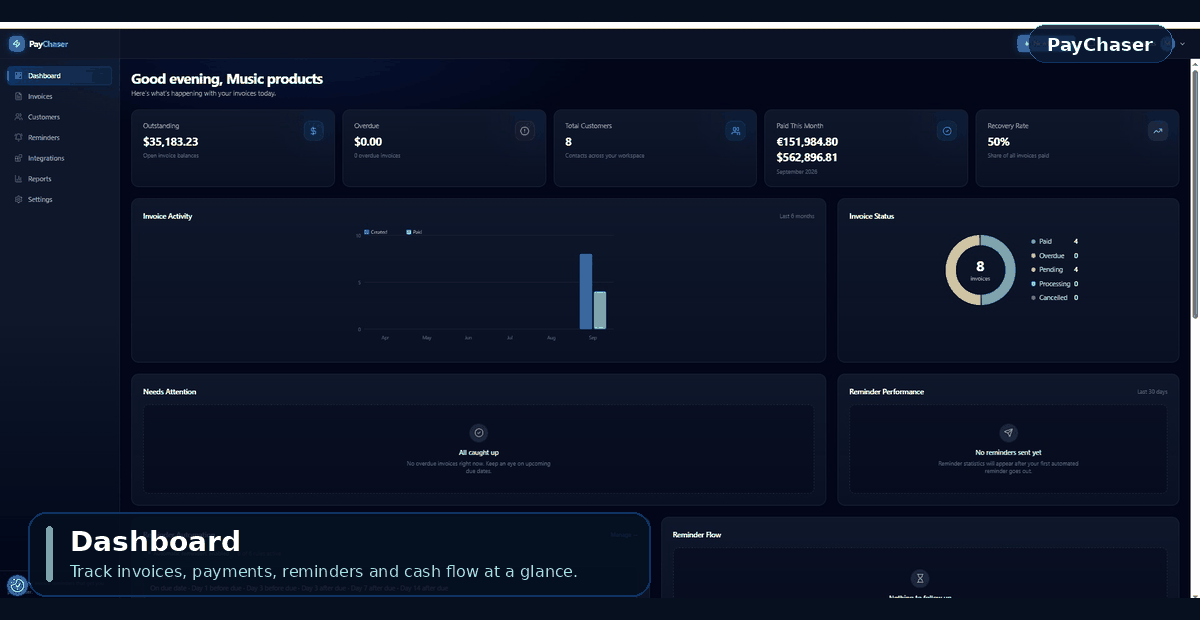Select Paid in Invoice Status legend
1200x620 pixels.
click(1054, 242)
